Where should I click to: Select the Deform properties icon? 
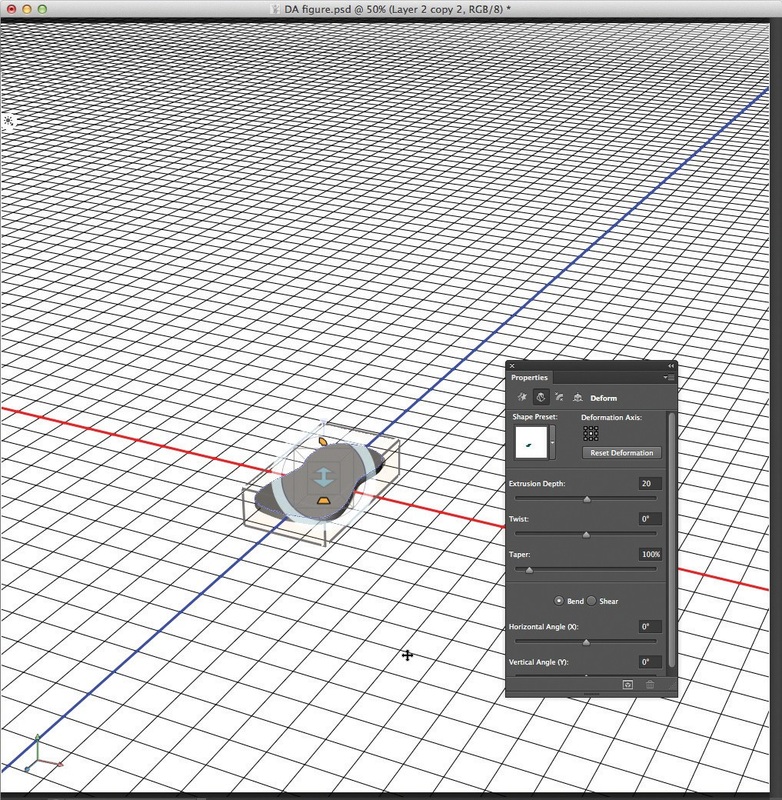click(541, 397)
